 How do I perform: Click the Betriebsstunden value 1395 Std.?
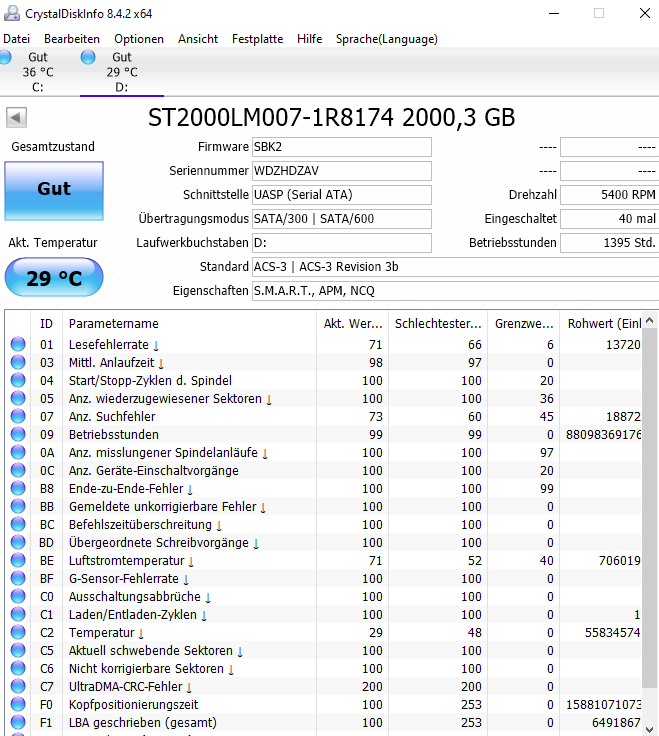pos(609,243)
